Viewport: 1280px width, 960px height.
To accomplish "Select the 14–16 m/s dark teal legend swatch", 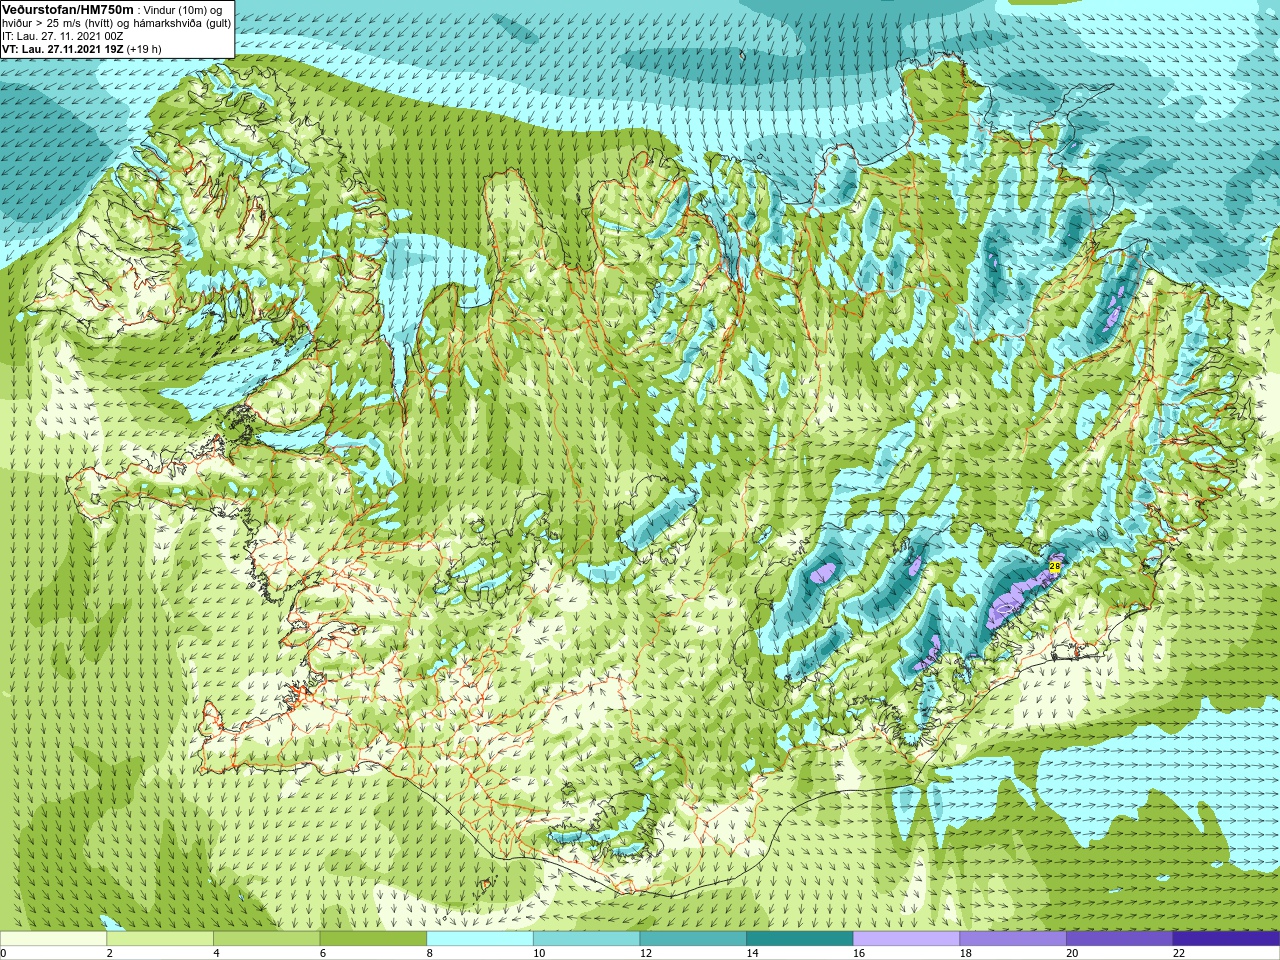I will pos(800,939).
